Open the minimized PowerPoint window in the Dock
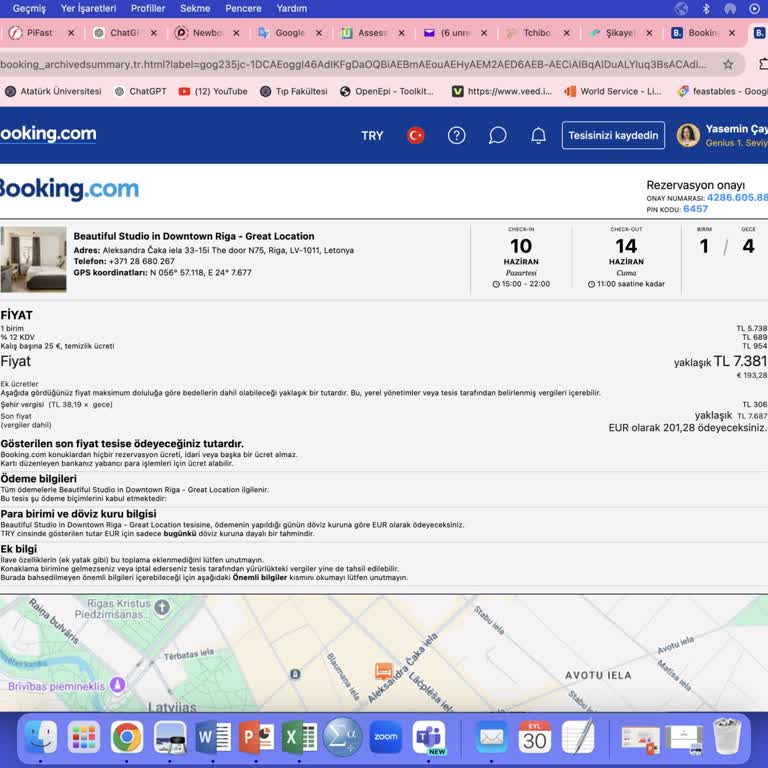Image resolution: width=768 pixels, height=768 pixels. click(640, 739)
